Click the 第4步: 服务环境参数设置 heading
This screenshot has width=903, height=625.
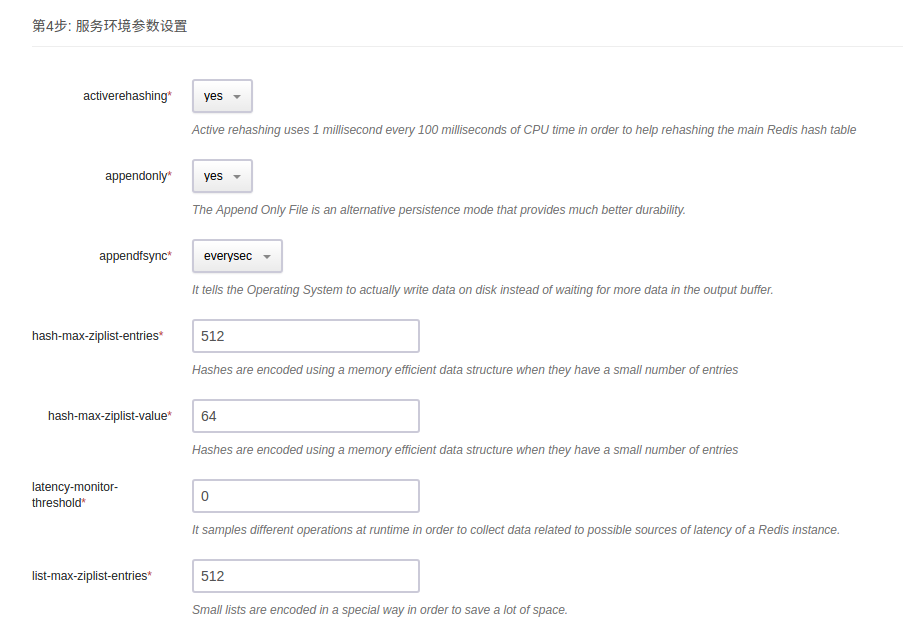[x=110, y=26]
